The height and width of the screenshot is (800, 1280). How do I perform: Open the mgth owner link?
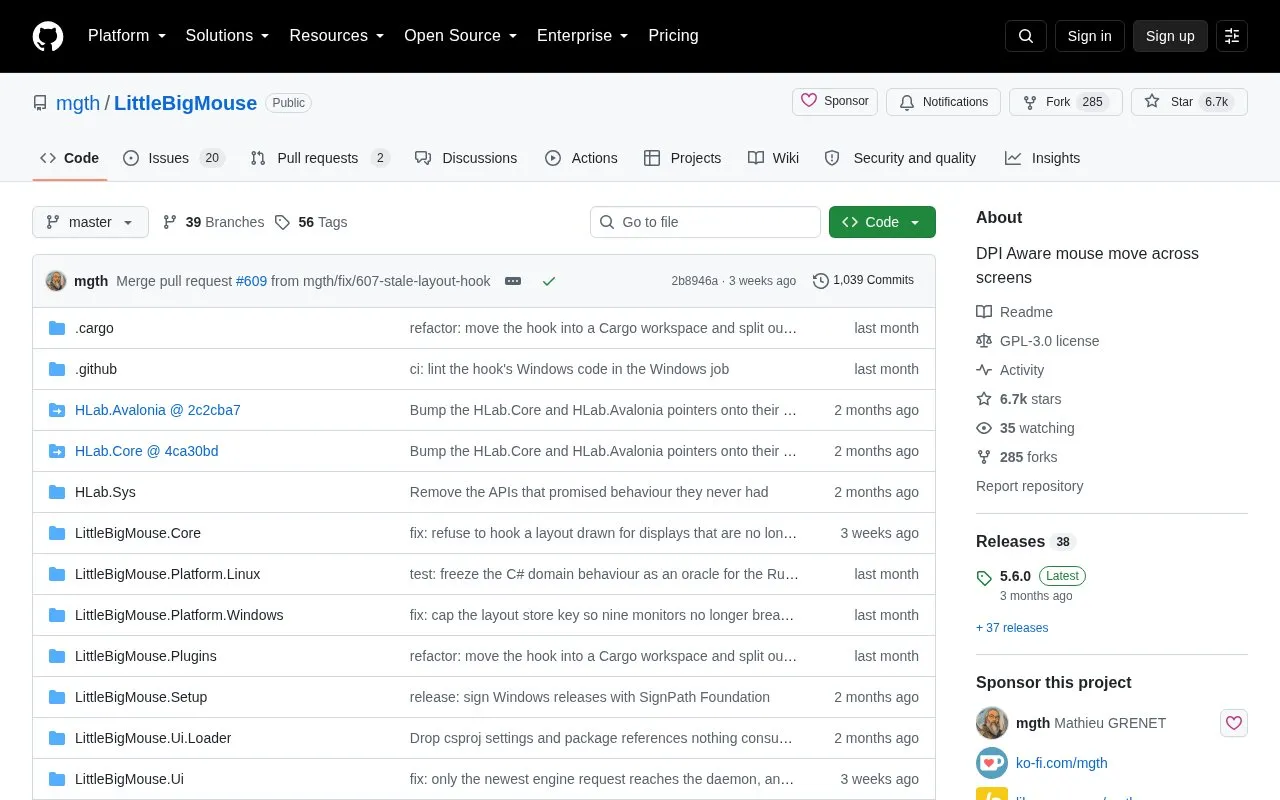[x=78, y=103]
